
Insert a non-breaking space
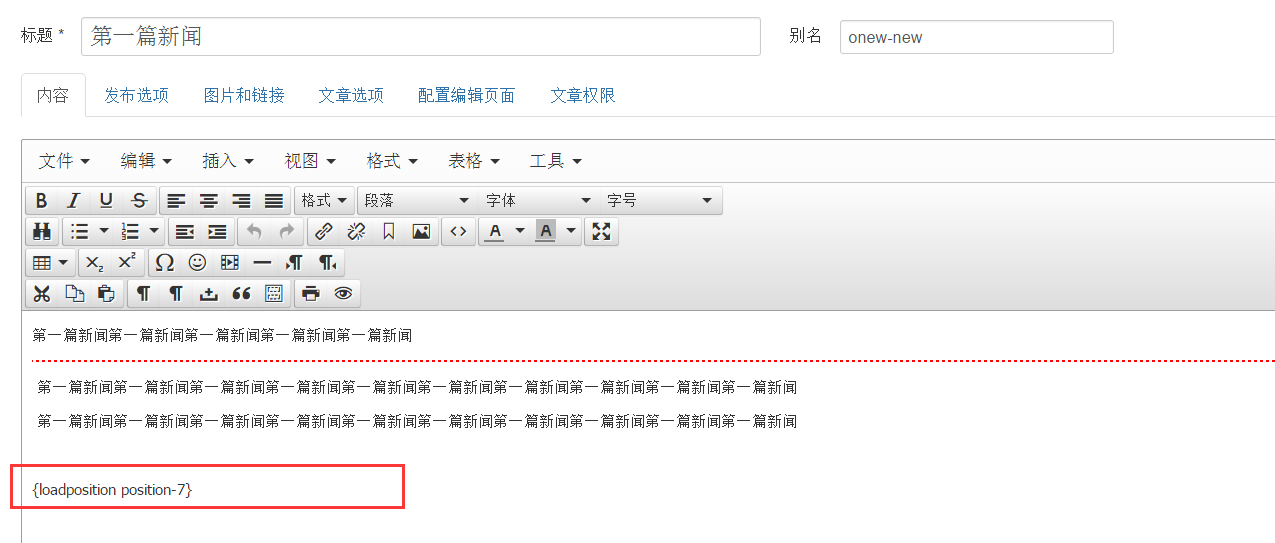tap(208, 294)
